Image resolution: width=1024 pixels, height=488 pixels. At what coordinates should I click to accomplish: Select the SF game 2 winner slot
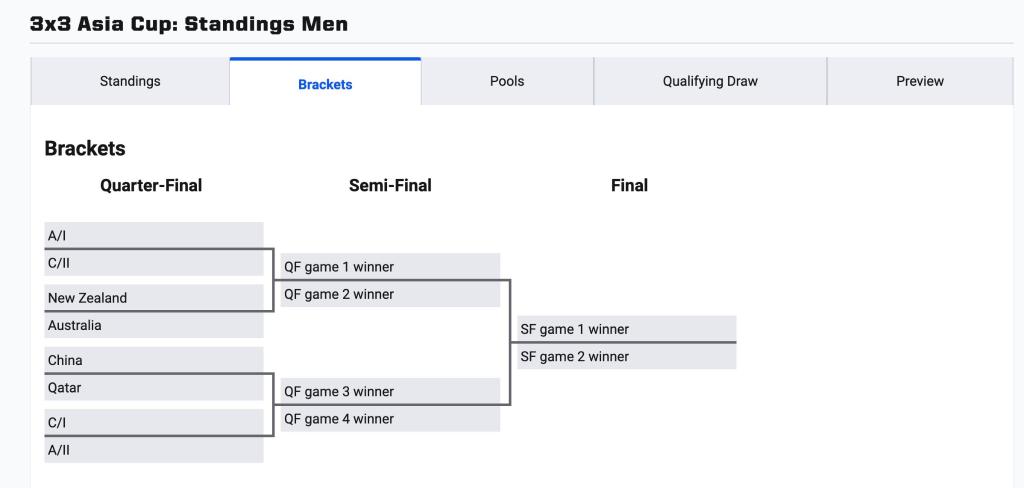(x=626, y=356)
